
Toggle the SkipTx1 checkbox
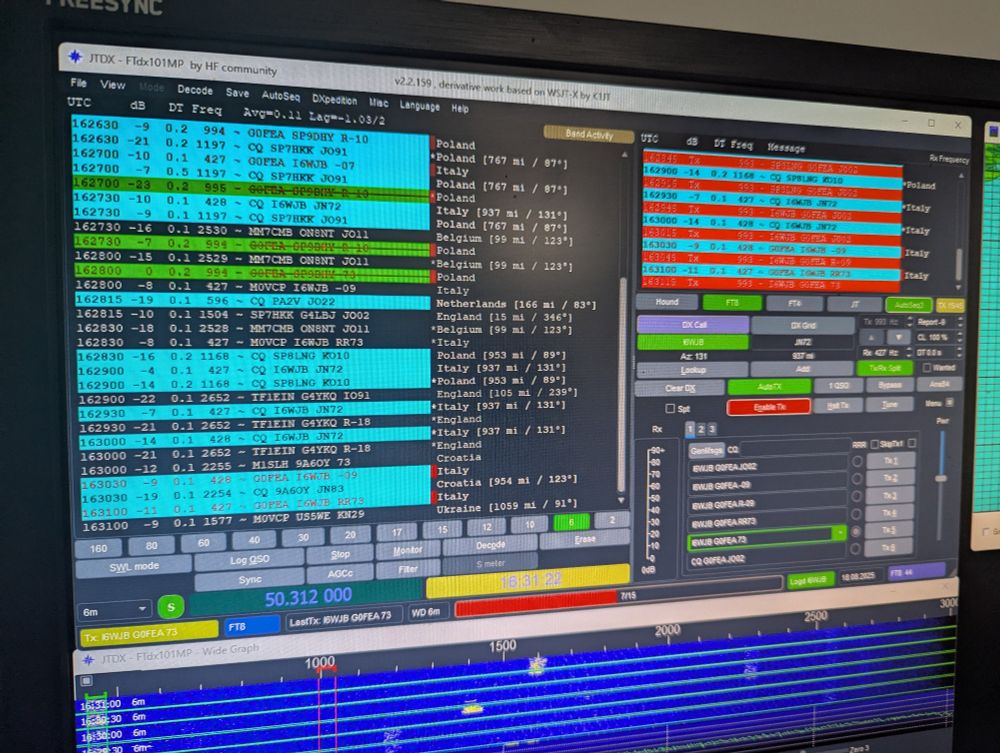coord(912,443)
